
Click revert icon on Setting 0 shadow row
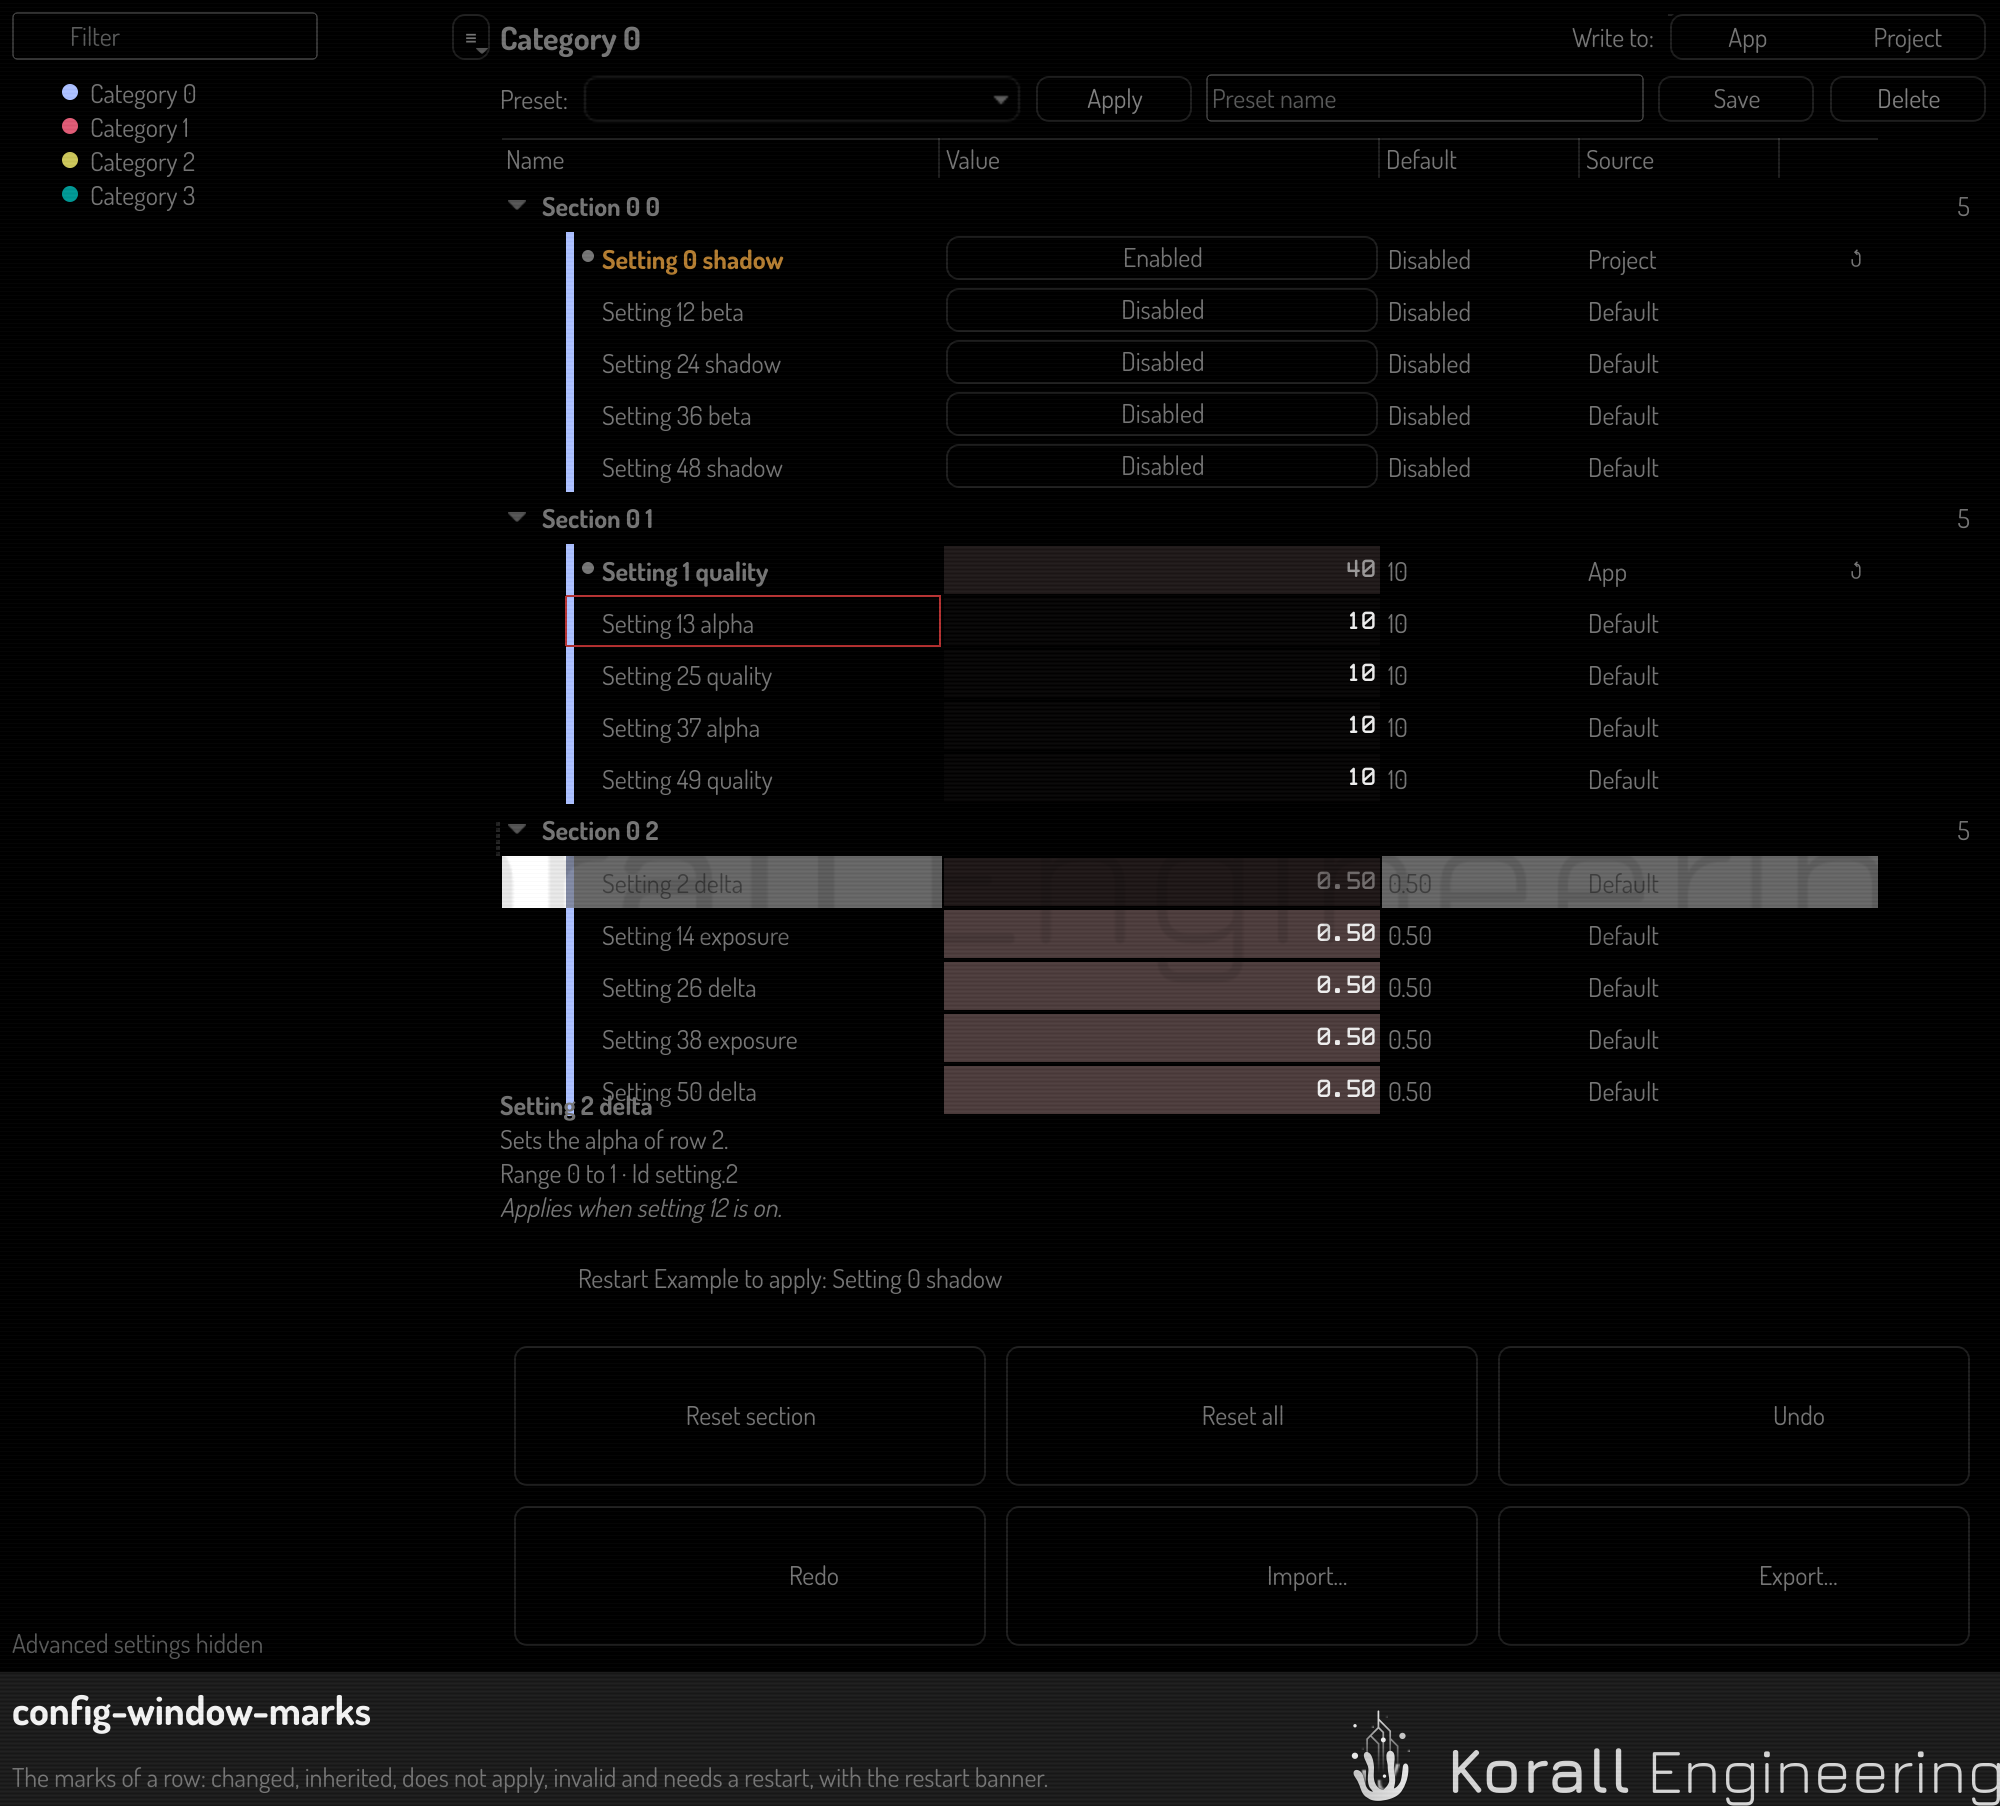point(1855,259)
